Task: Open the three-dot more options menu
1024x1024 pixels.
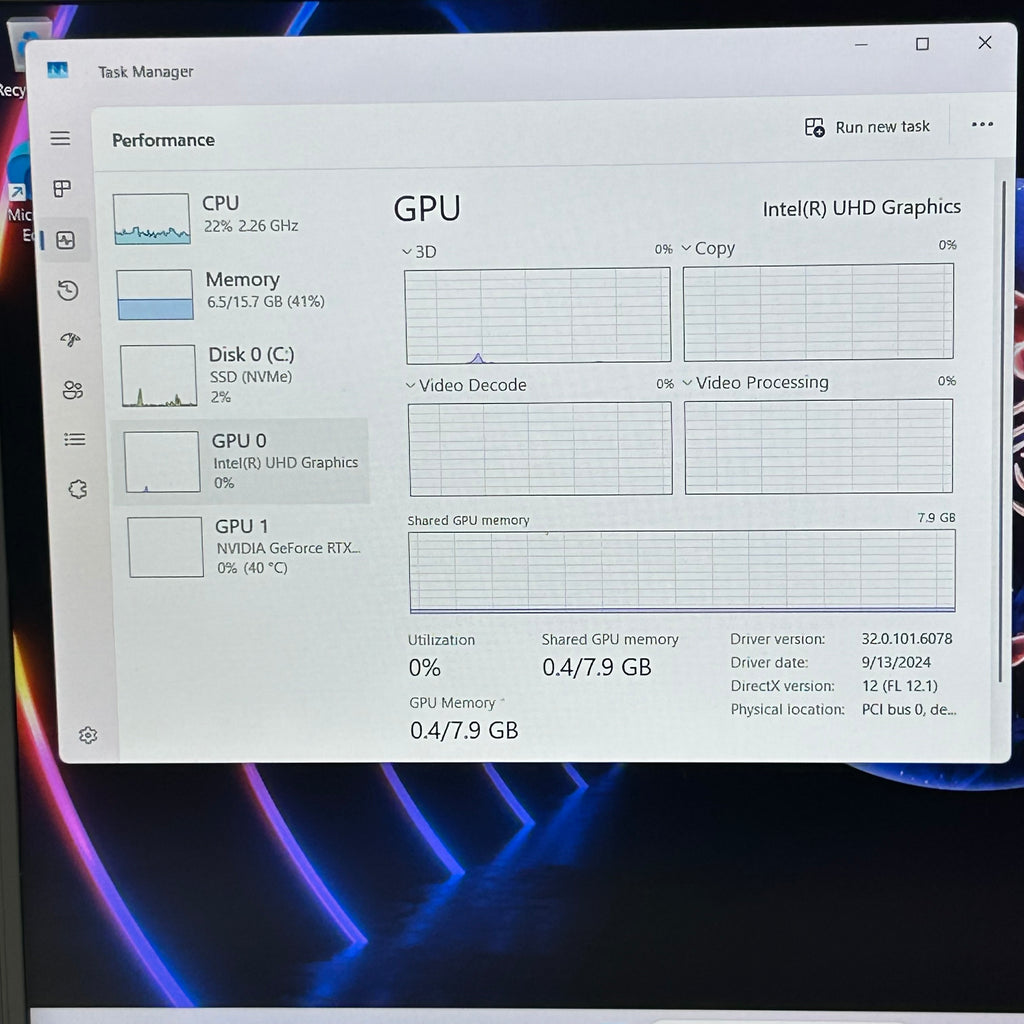Action: coord(982,124)
